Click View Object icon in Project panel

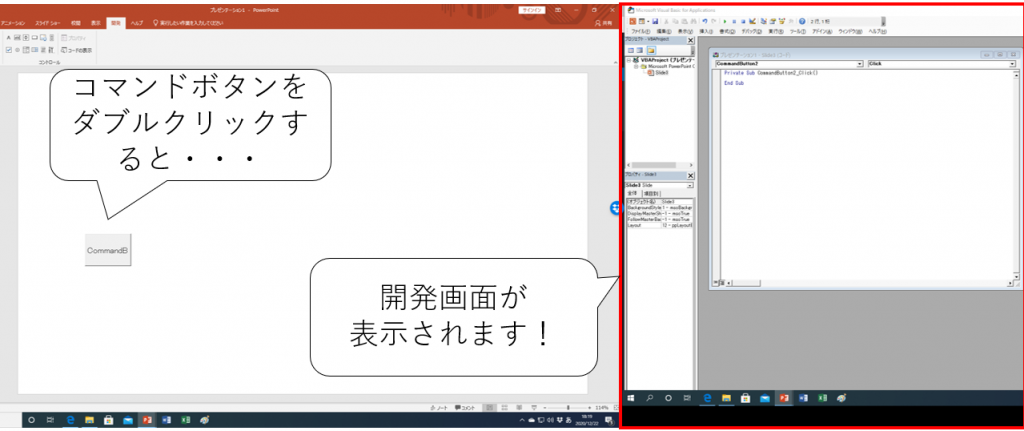(x=640, y=50)
